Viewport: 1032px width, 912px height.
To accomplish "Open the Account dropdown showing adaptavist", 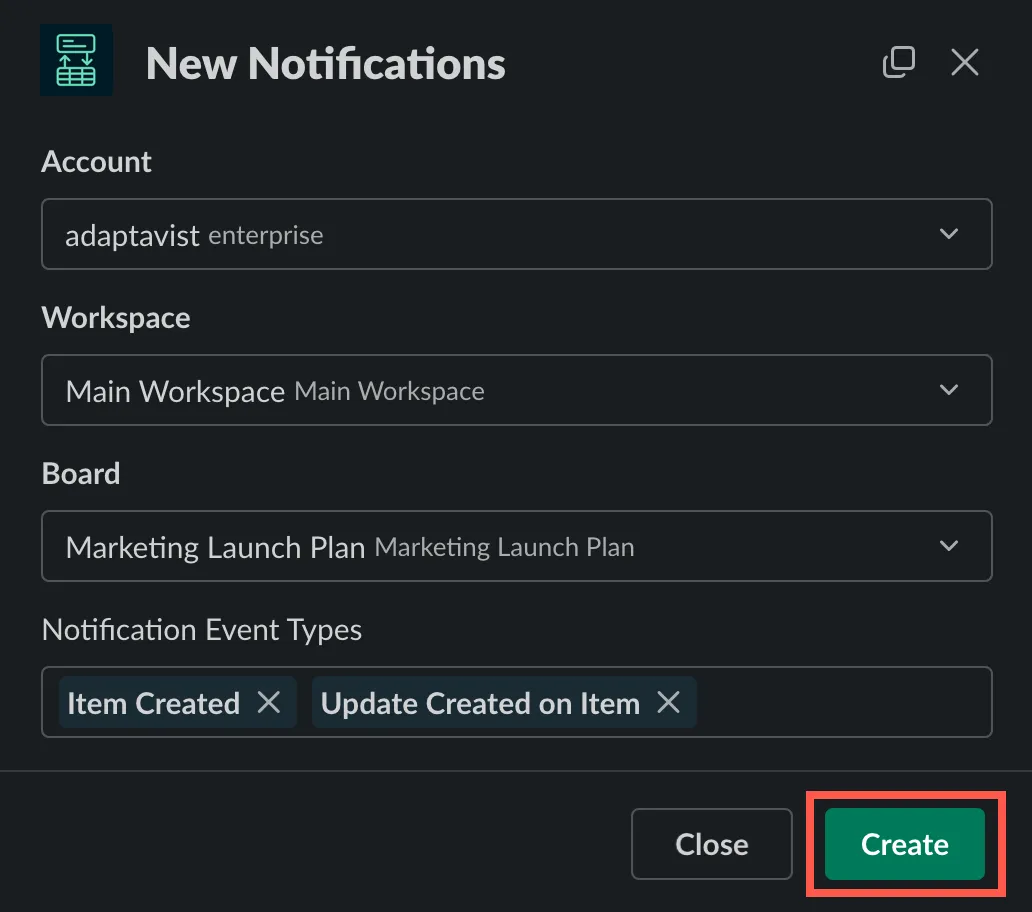I will [x=517, y=234].
